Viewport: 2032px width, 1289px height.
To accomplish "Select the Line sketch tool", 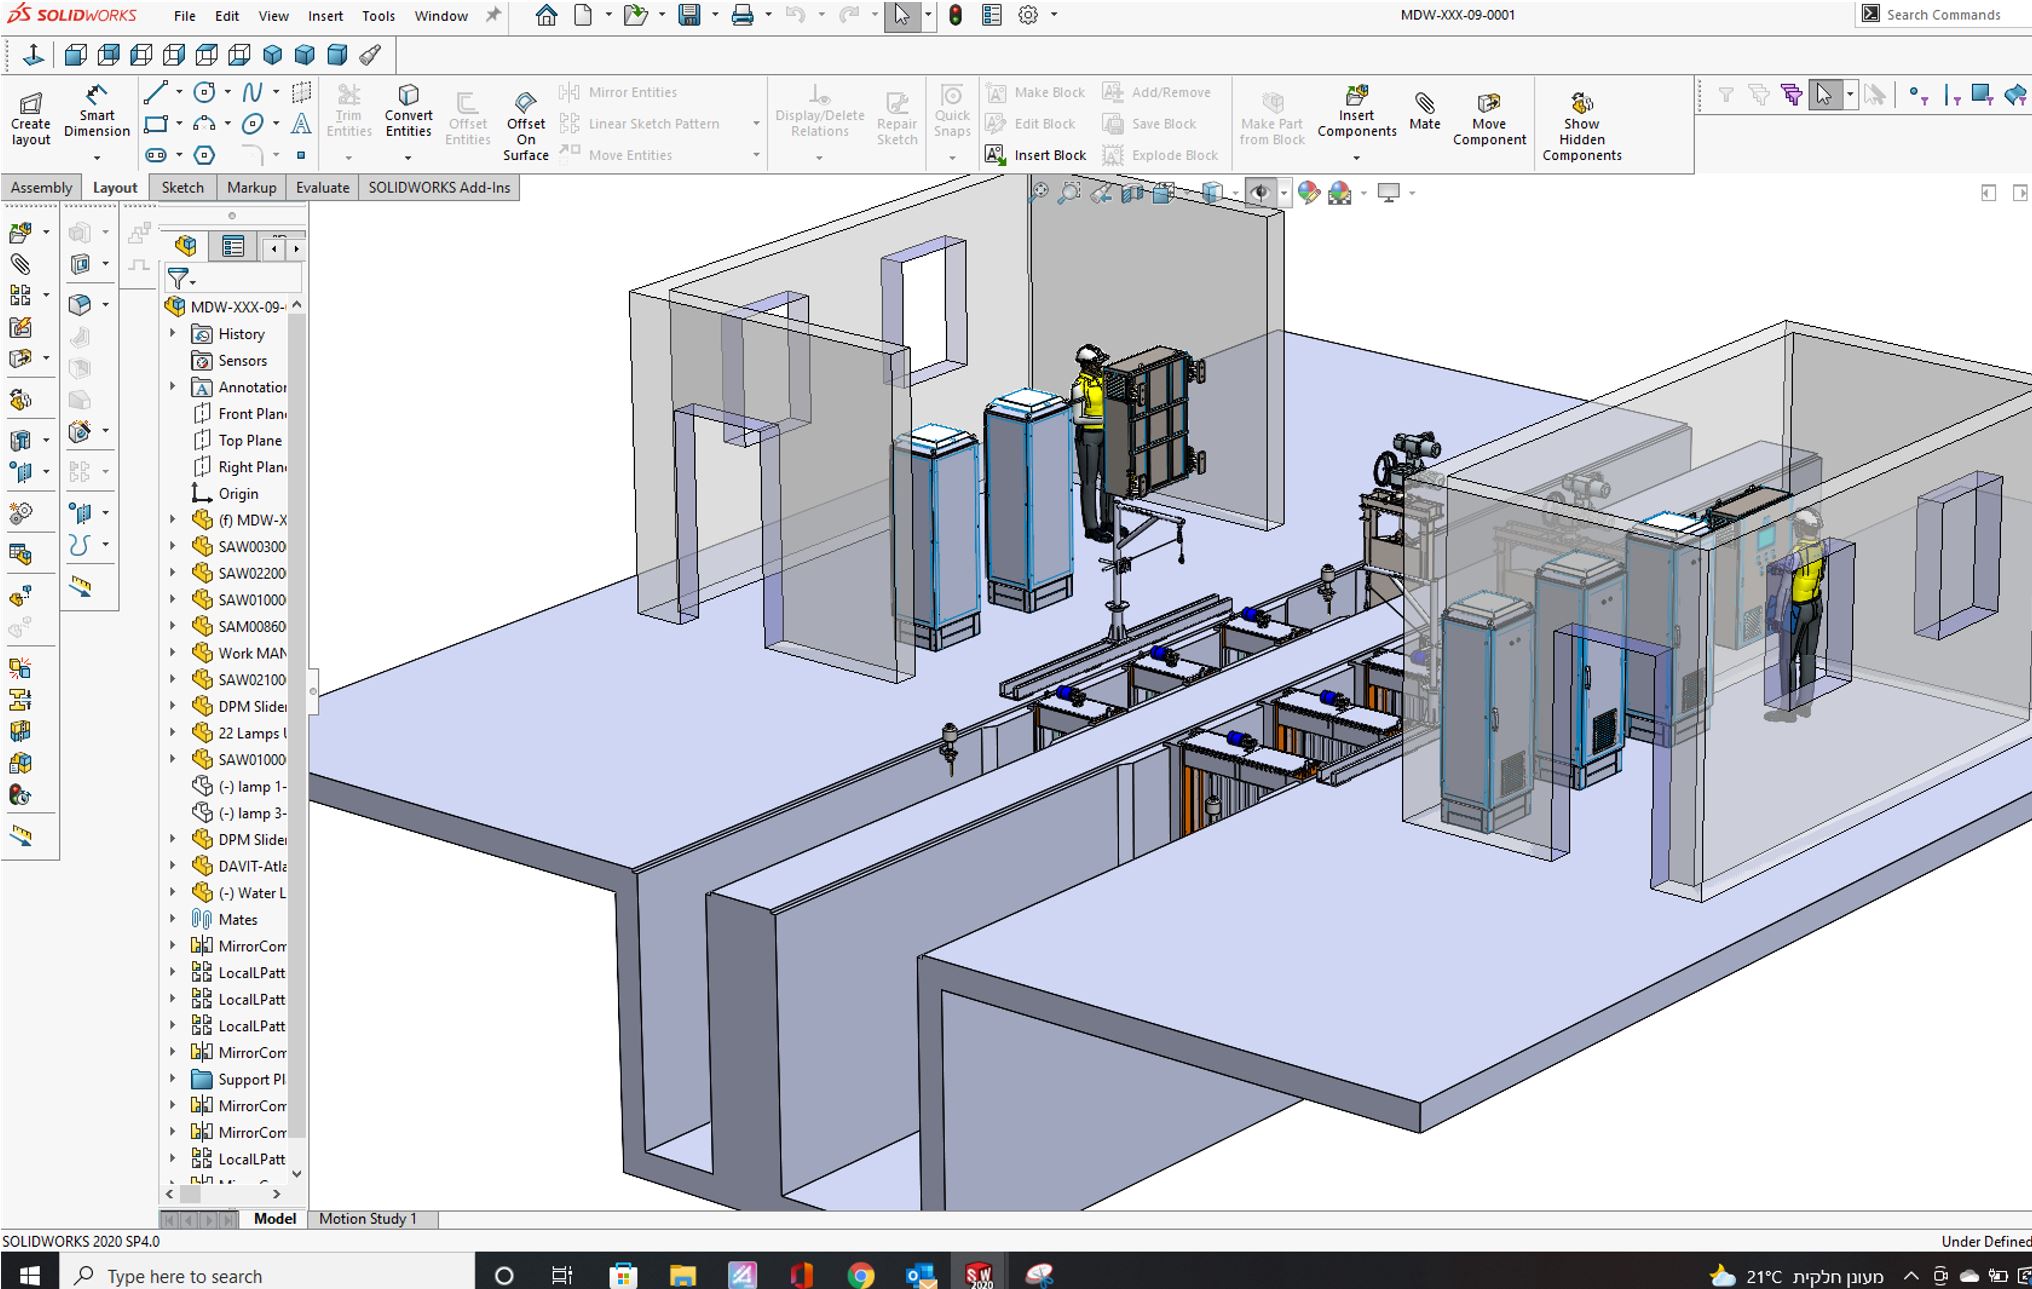I will [155, 92].
